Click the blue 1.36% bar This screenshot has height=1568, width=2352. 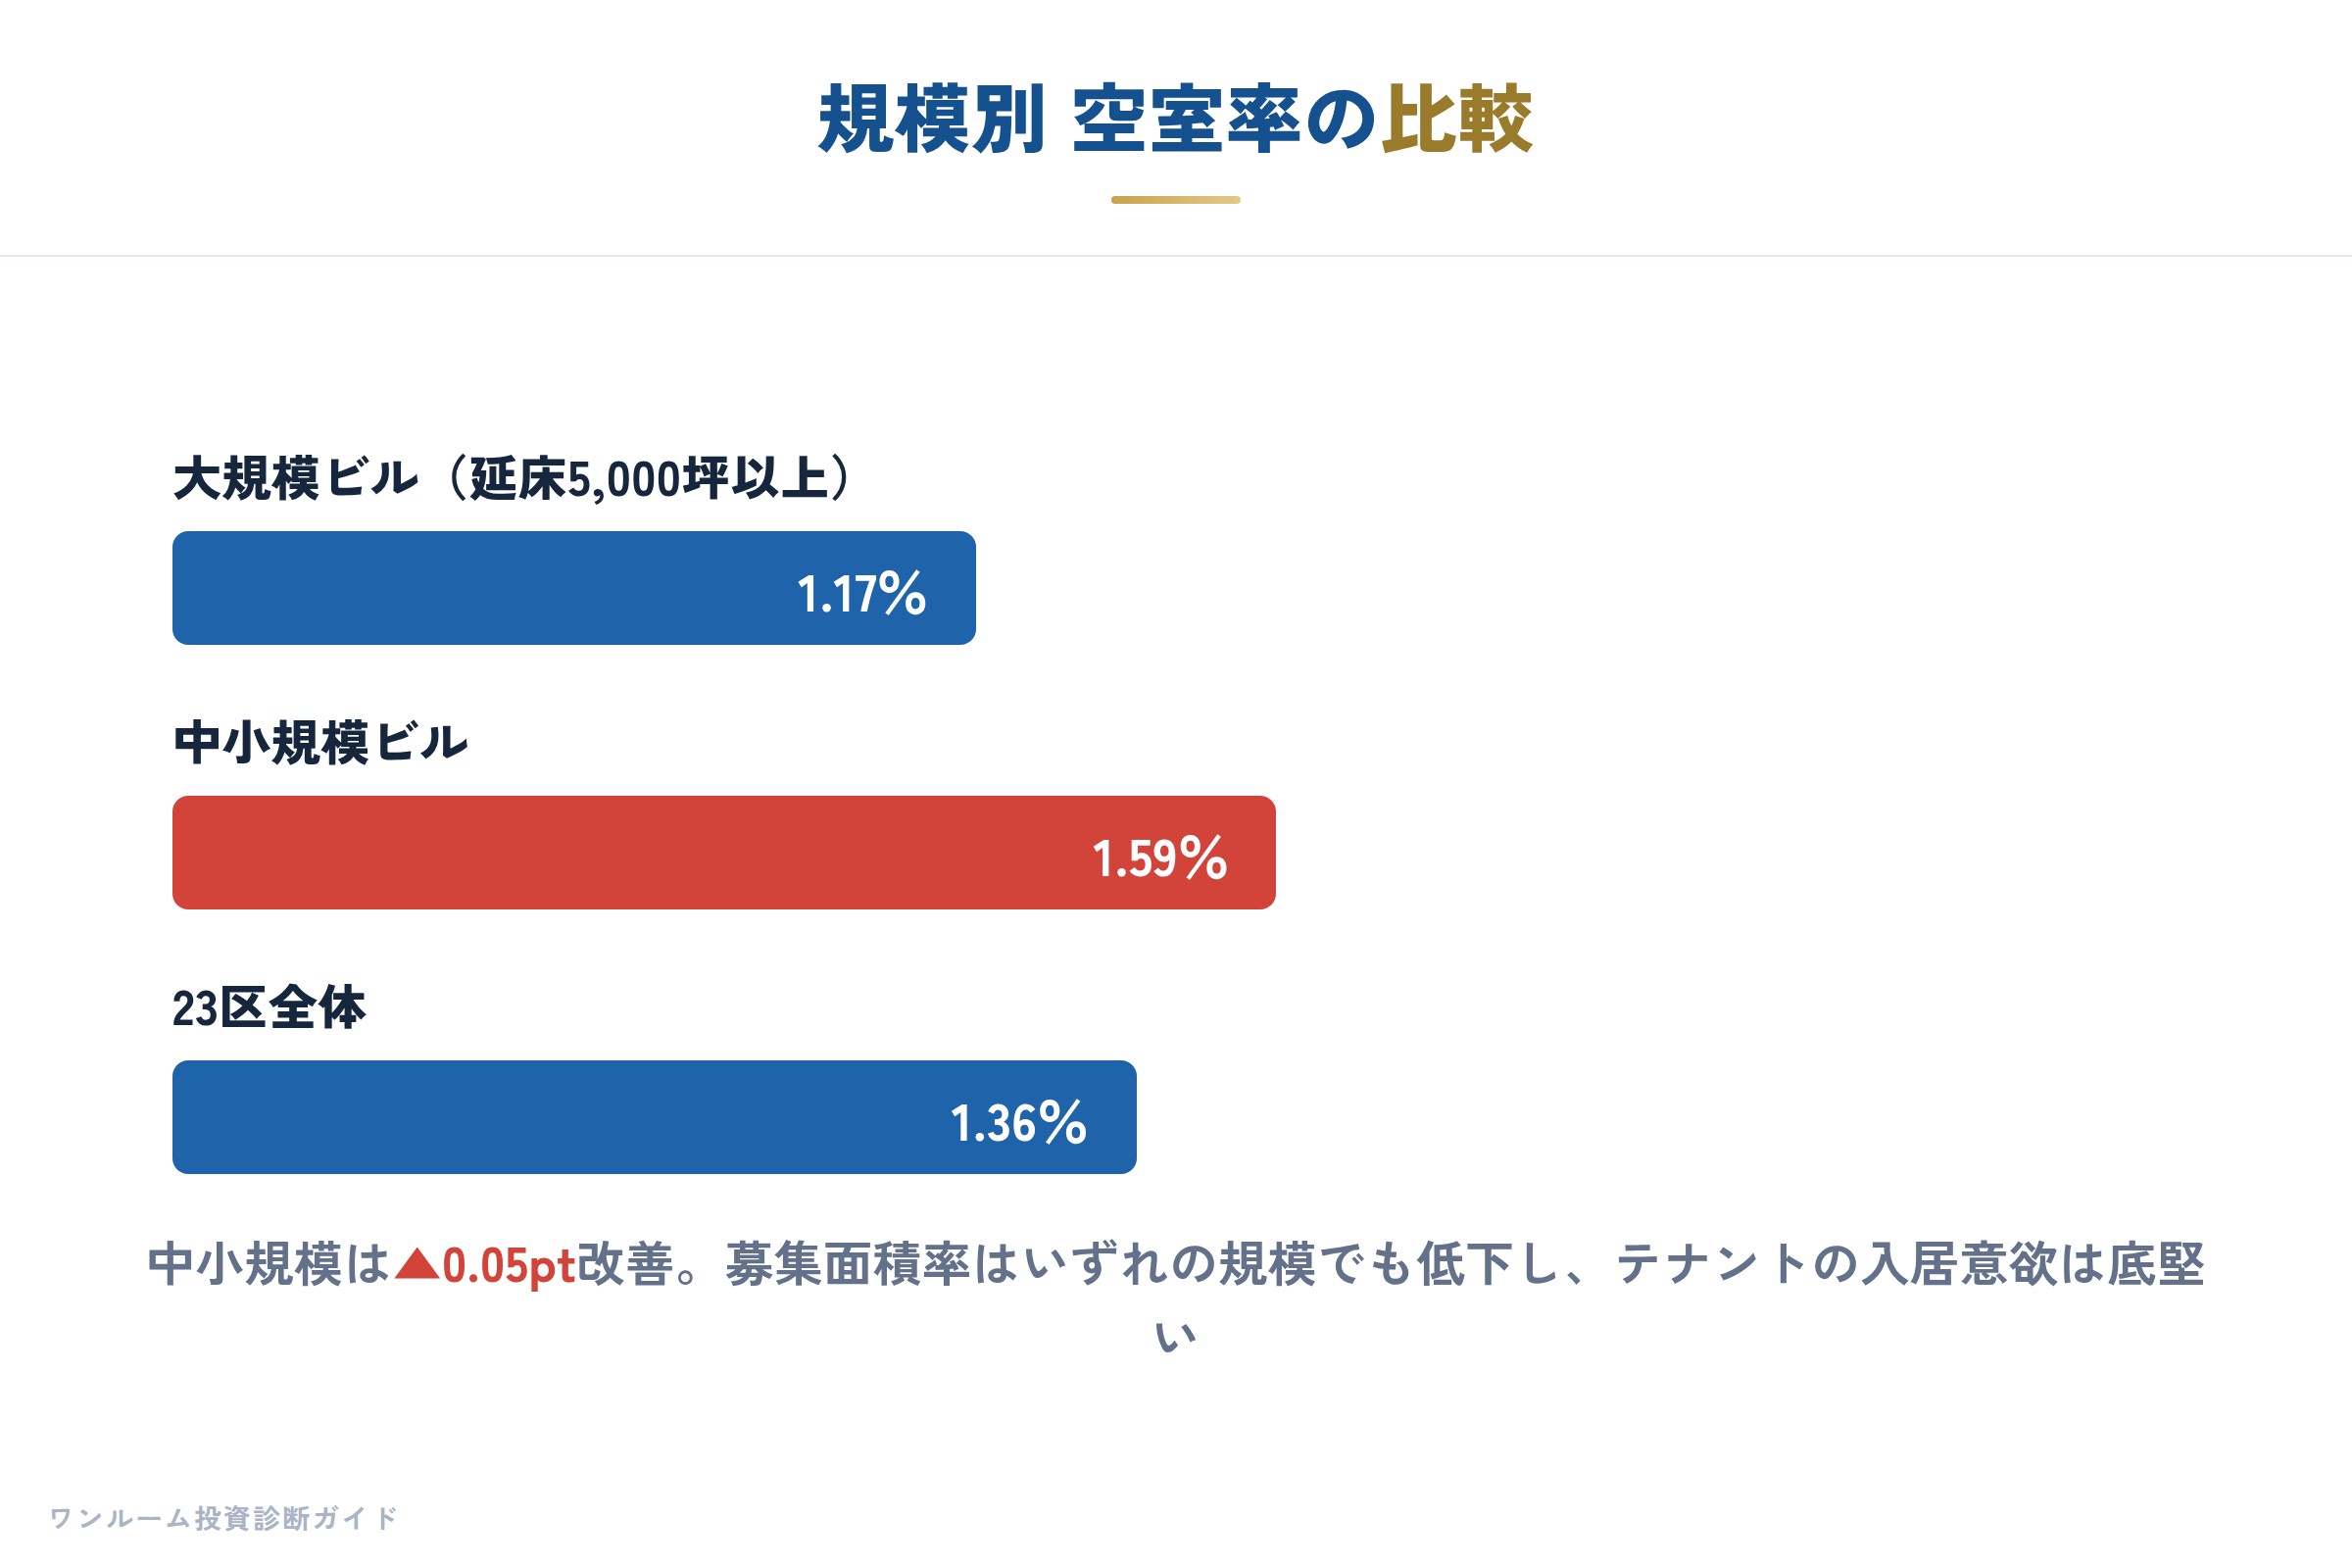tap(654, 1117)
